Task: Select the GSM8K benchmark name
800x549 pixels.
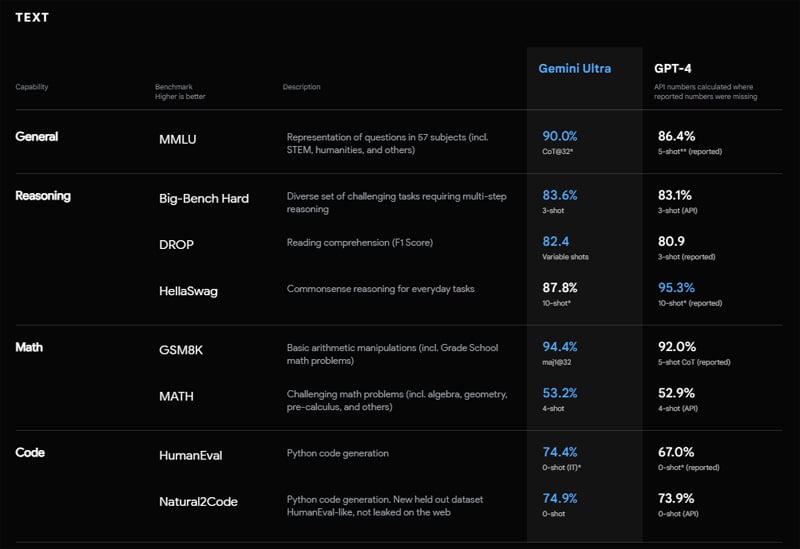Action: click(x=181, y=350)
